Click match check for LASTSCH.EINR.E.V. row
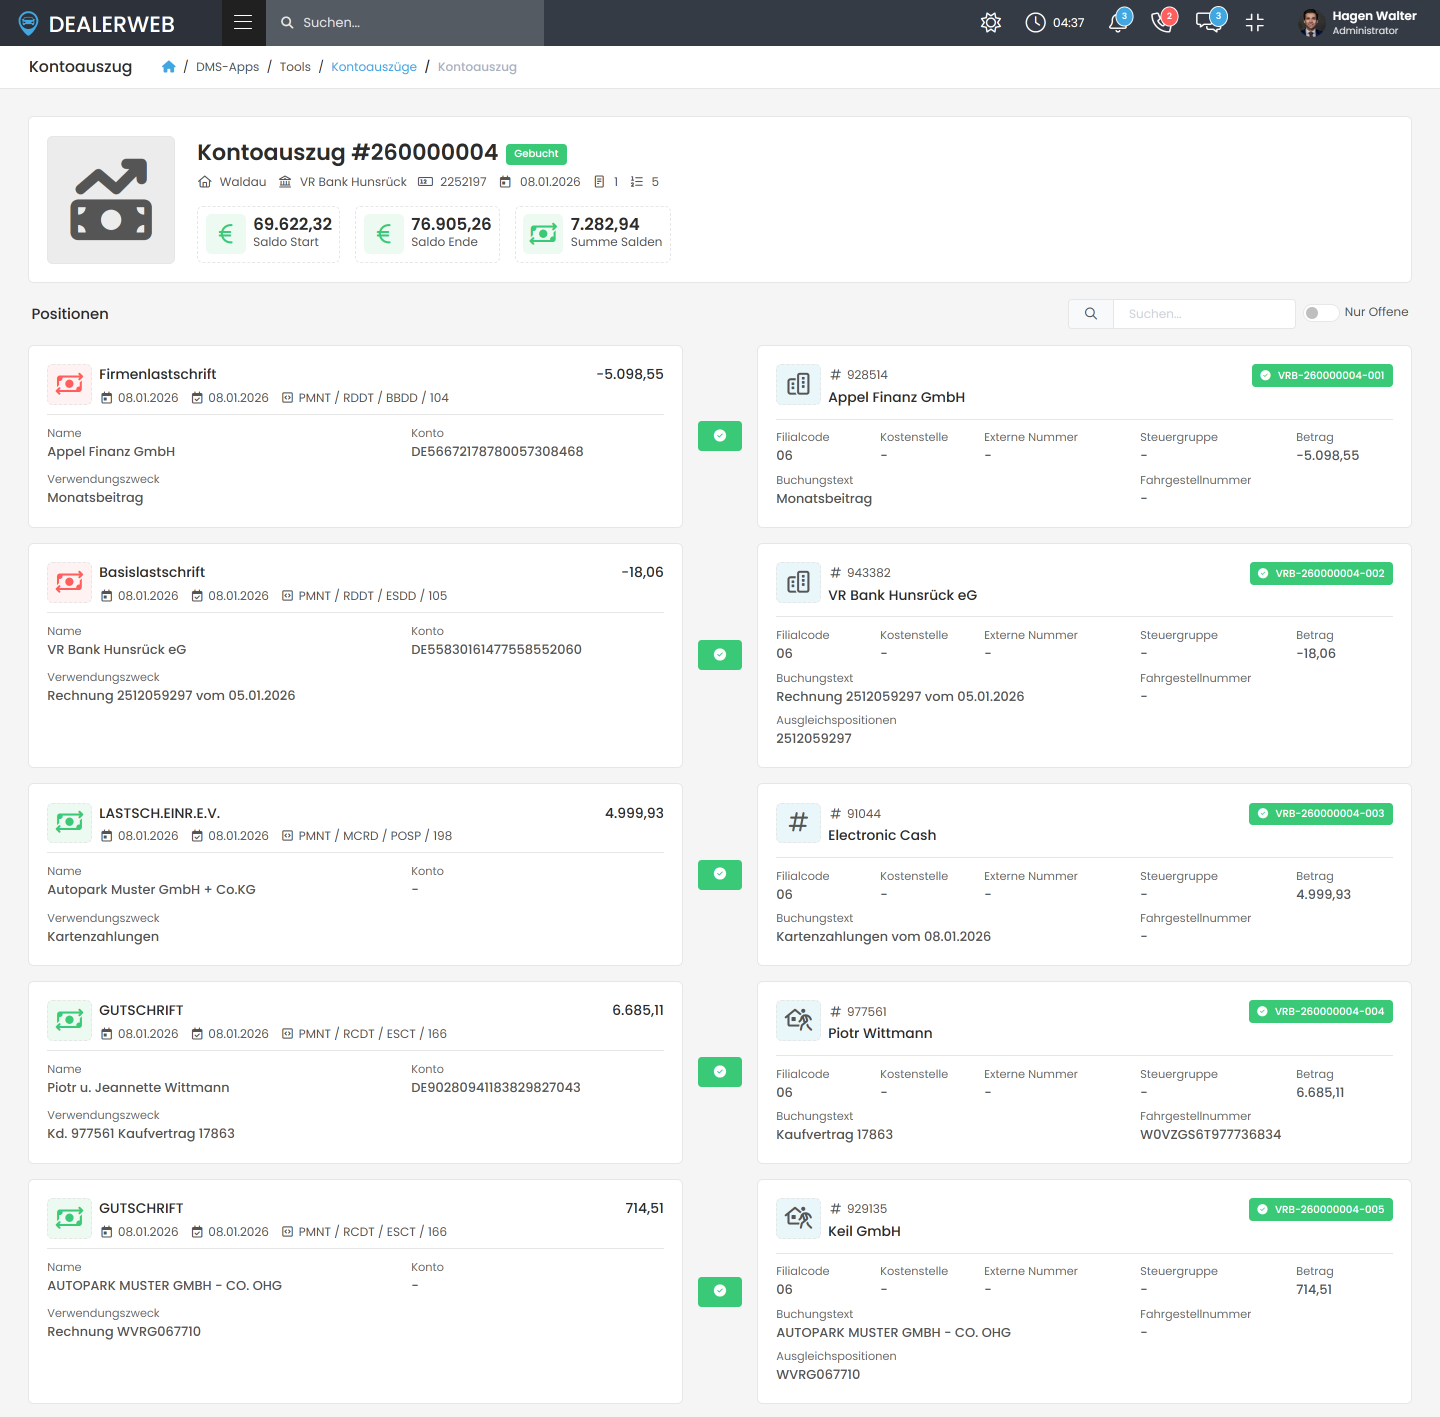The height and width of the screenshot is (1417, 1440). [x=720, y=874]
